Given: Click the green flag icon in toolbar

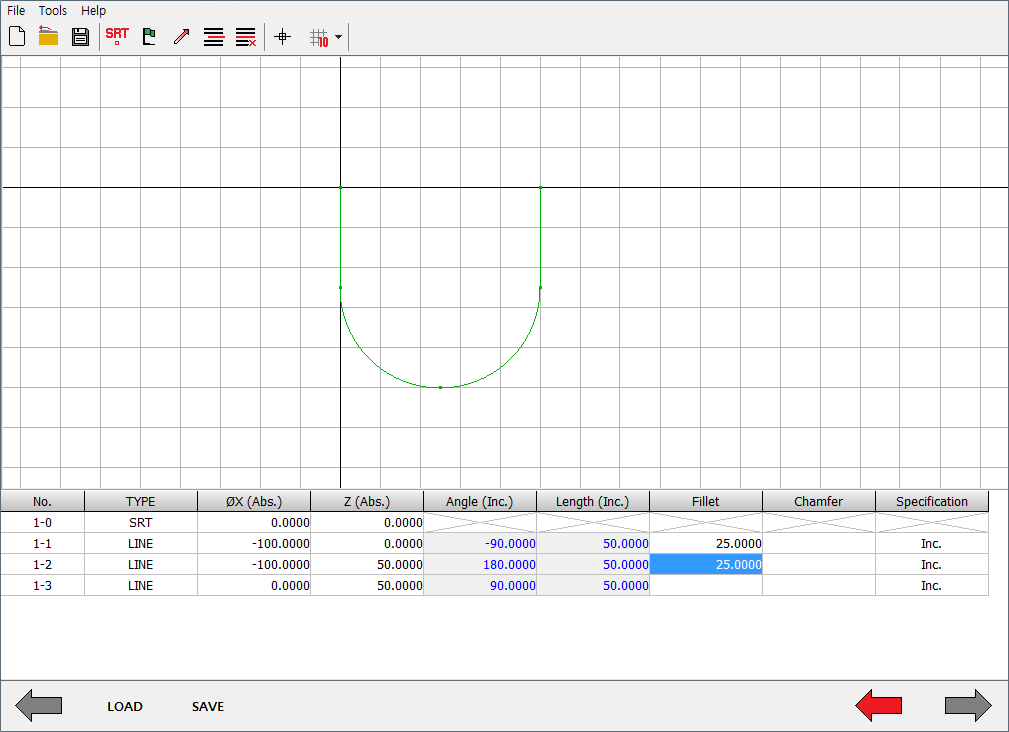Looking at the screenshot, I should pyautogui.click(x=149, y=37).
